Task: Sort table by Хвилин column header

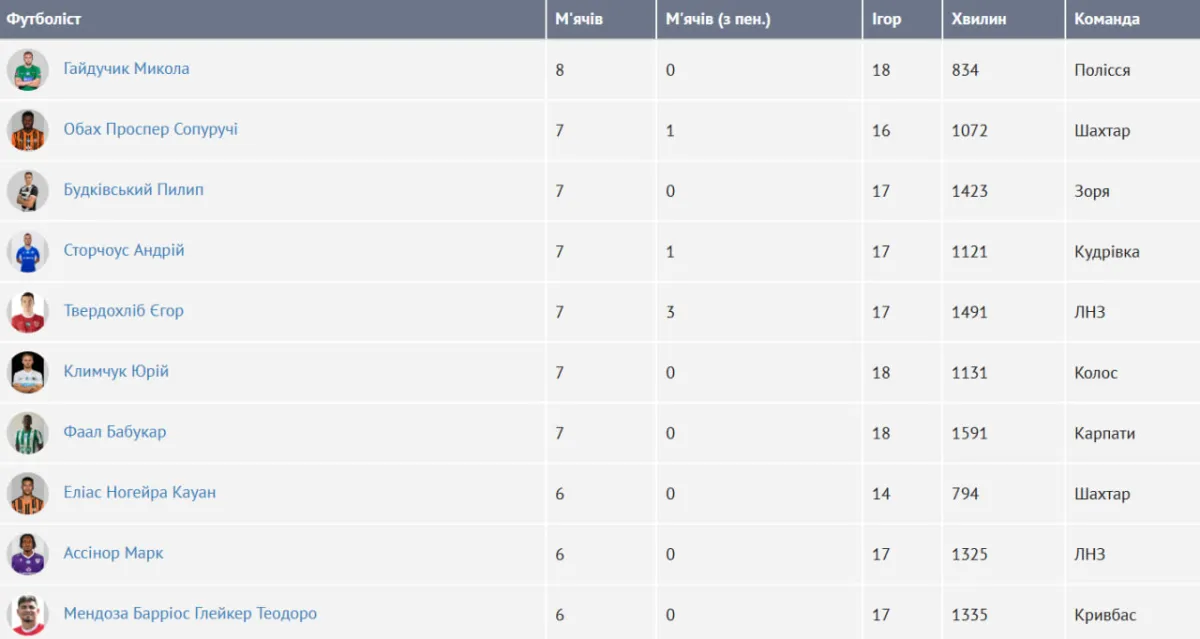Action: (x=979, y=19)
